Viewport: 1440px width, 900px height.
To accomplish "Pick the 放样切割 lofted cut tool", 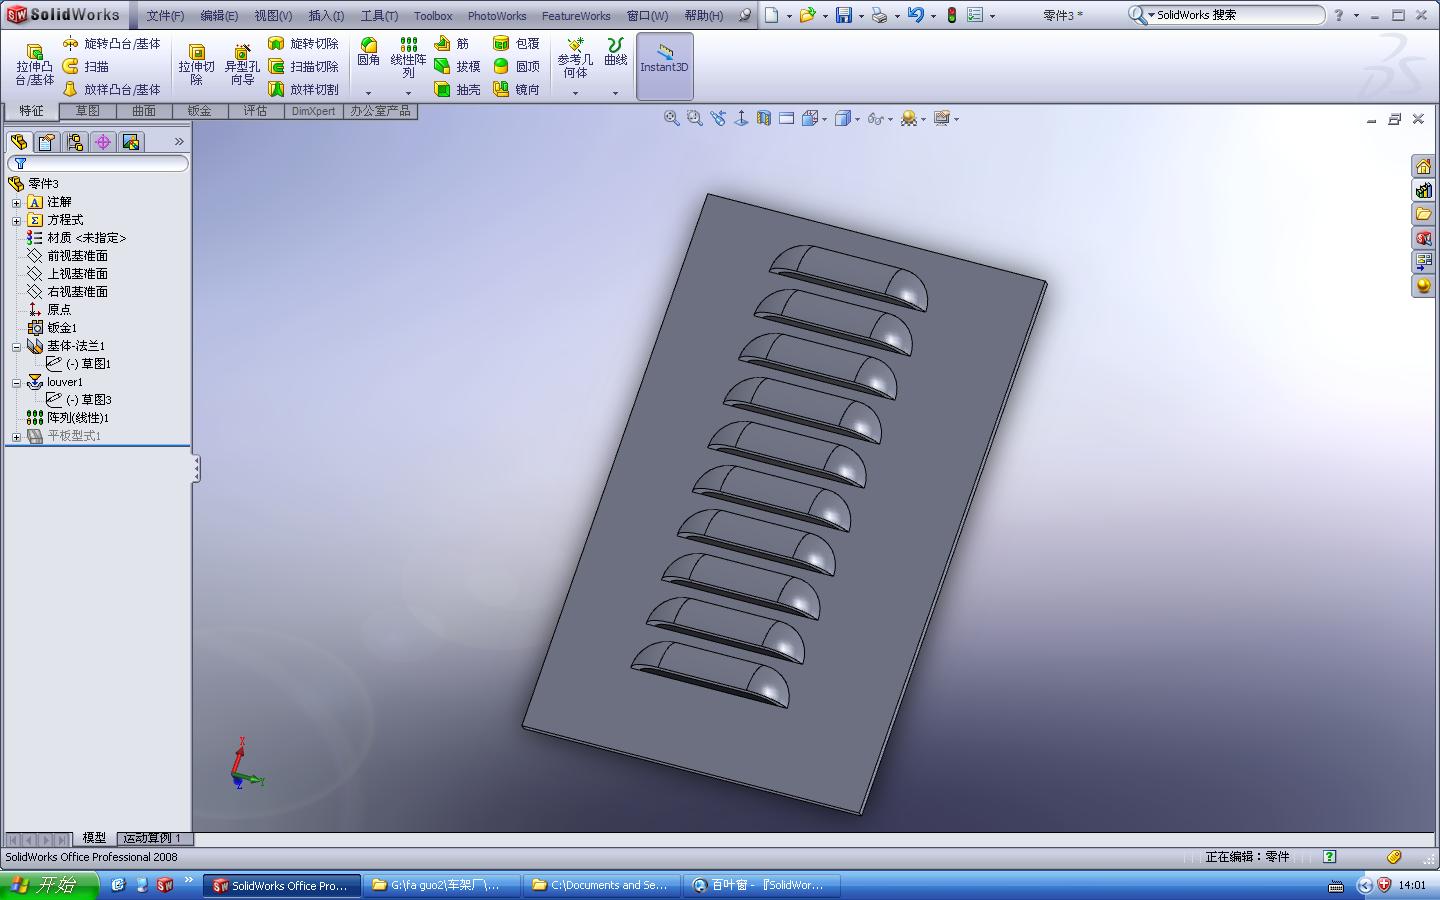I will point(304,90).
